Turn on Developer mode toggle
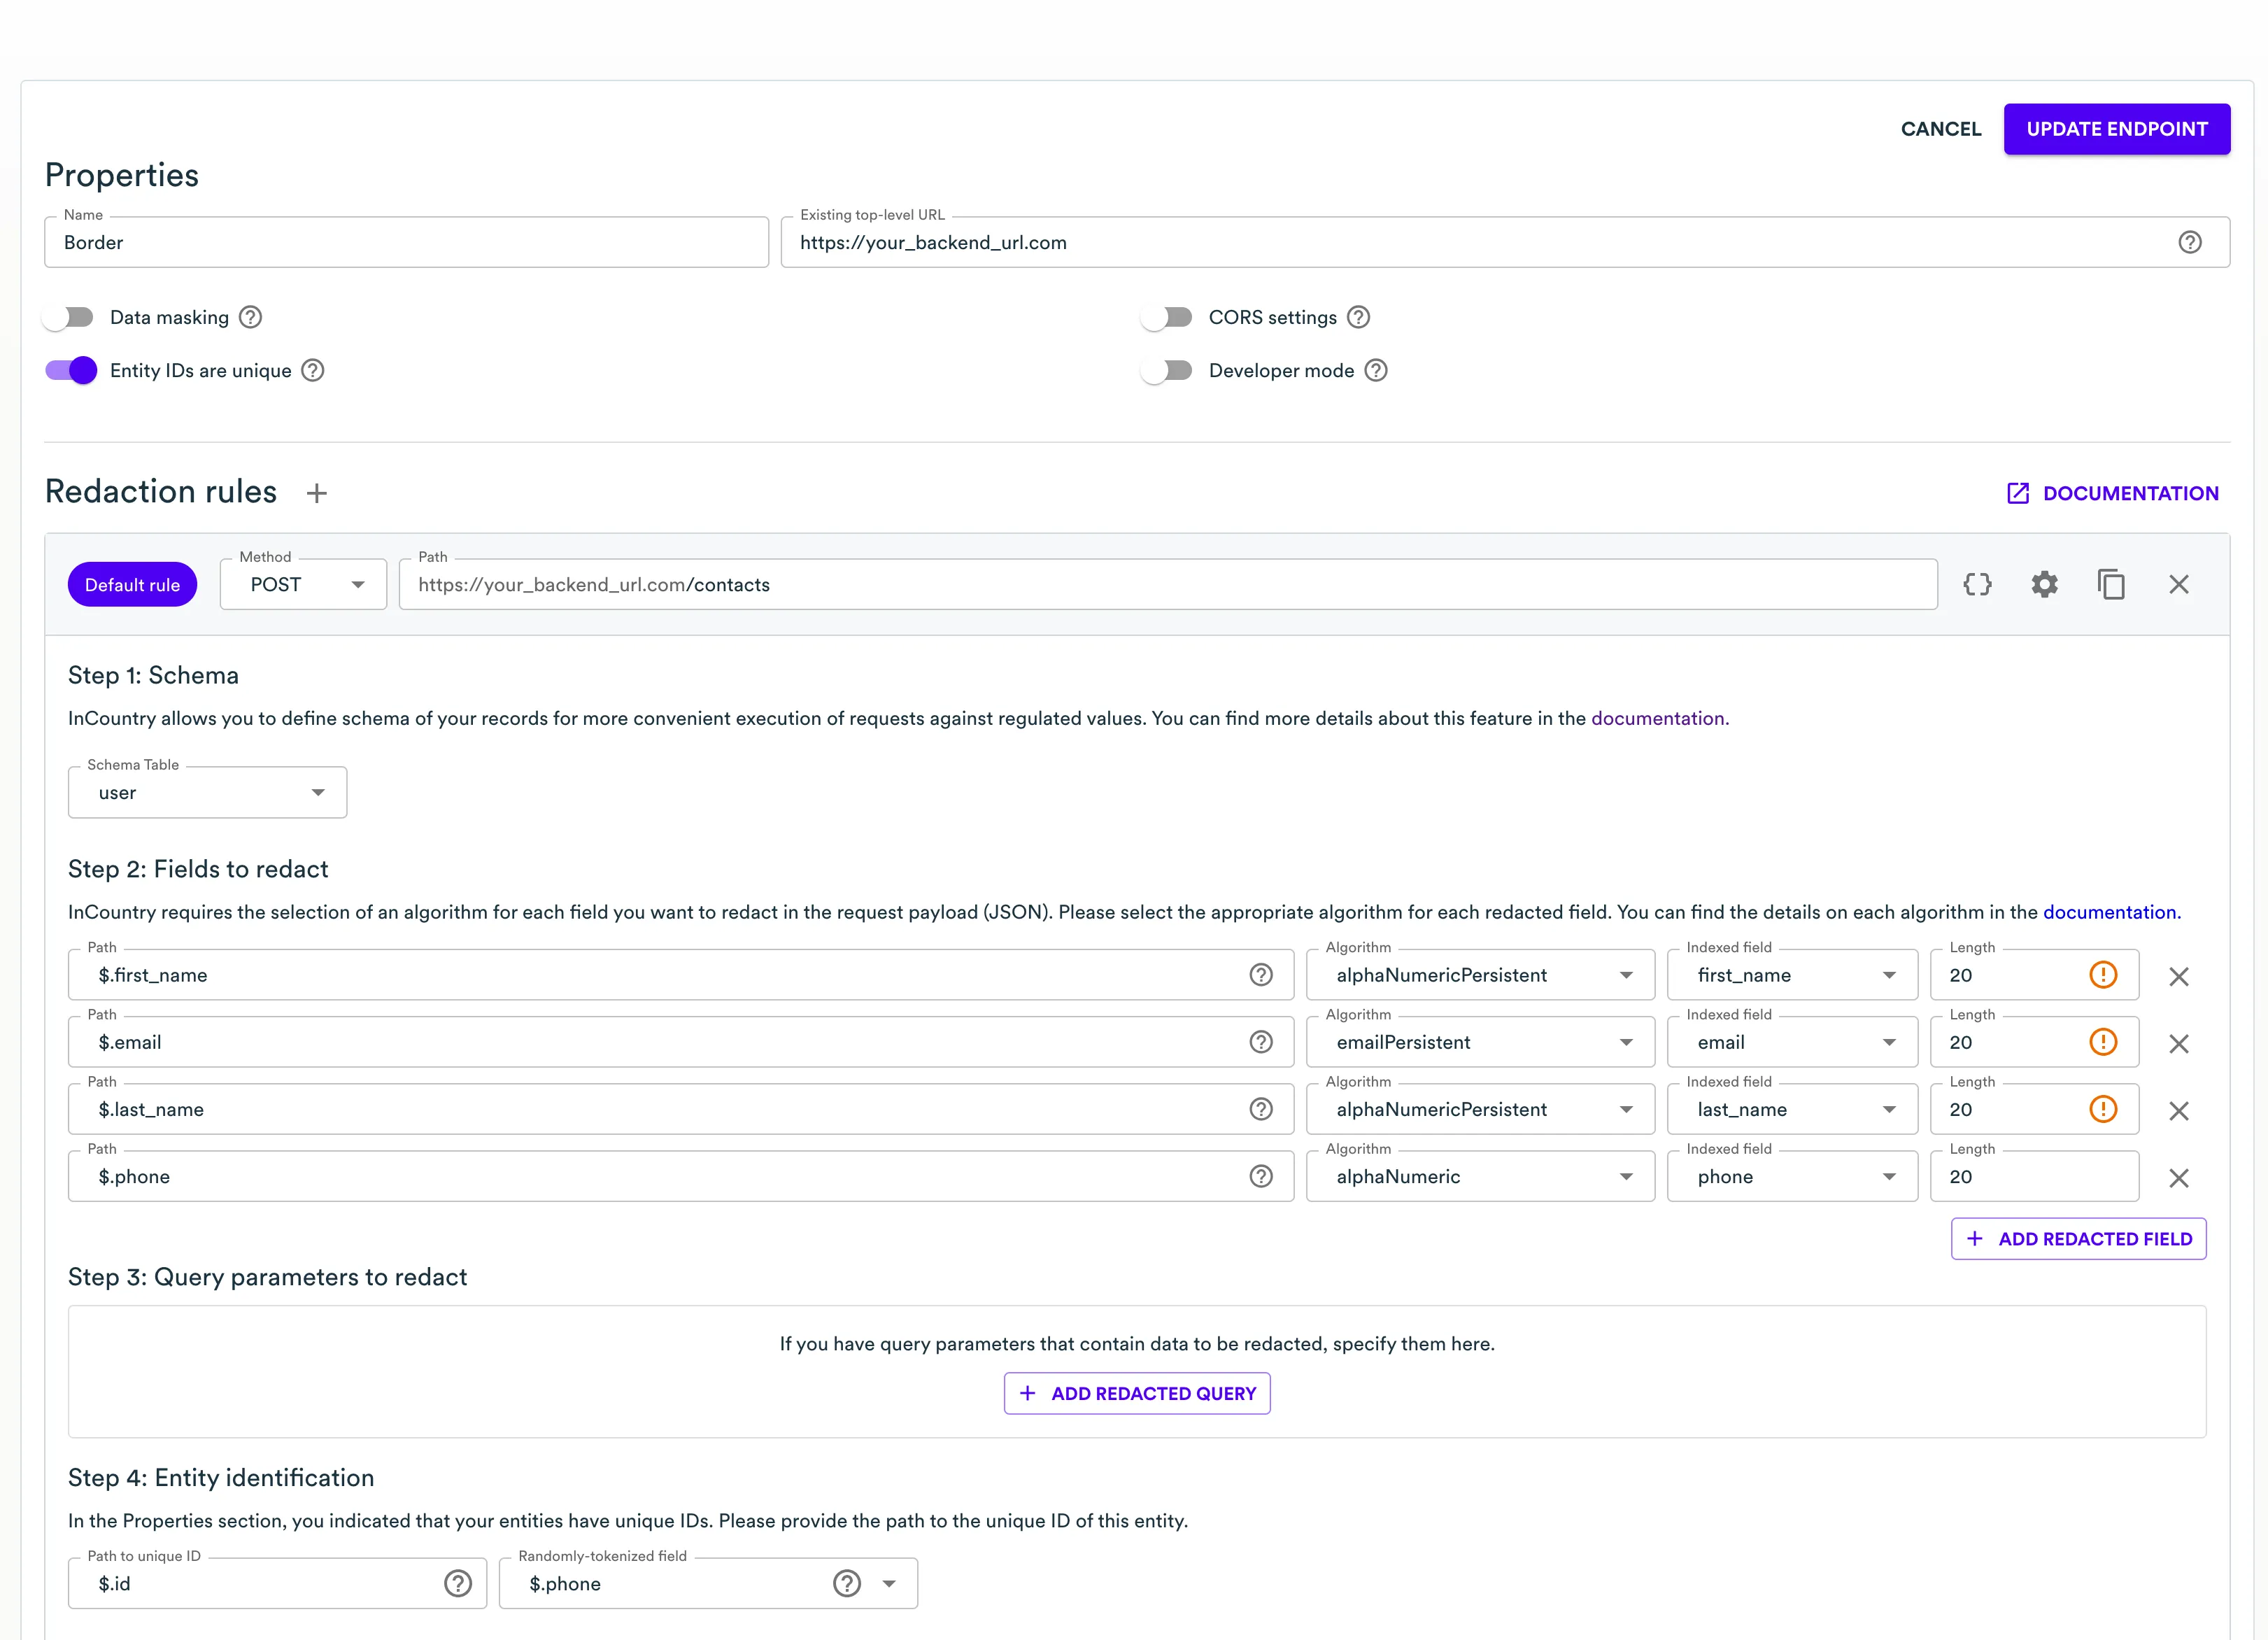The height and width of the screenshot is (1640, 2268). 1168,370
